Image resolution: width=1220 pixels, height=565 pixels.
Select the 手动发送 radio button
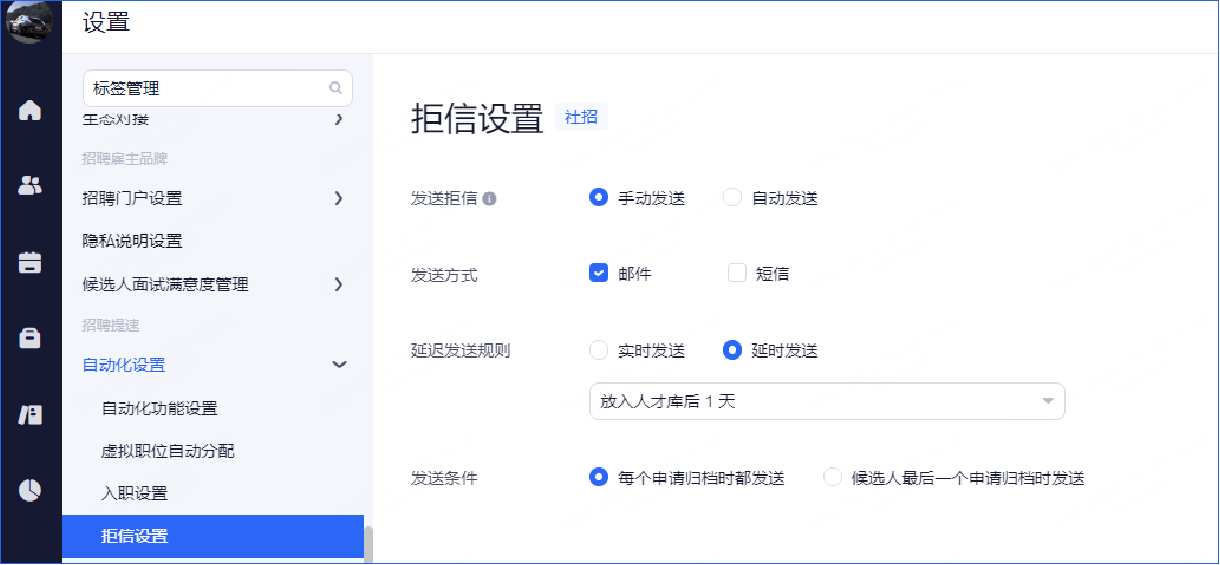tap(598, 198)
